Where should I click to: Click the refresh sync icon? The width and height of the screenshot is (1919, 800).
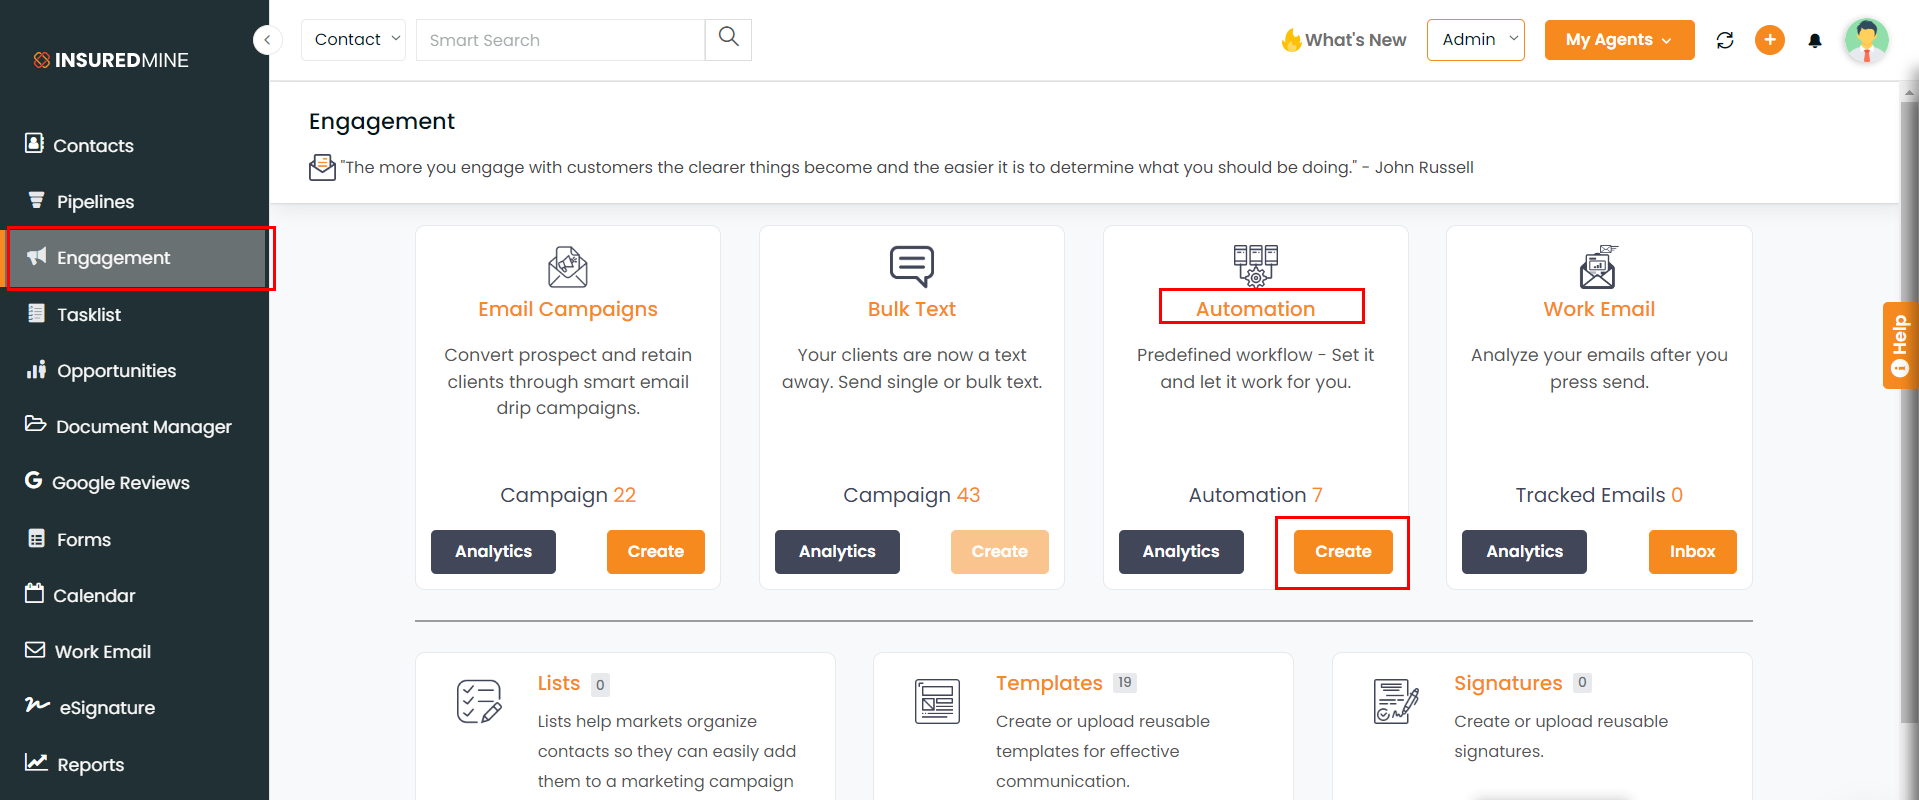1725,40
